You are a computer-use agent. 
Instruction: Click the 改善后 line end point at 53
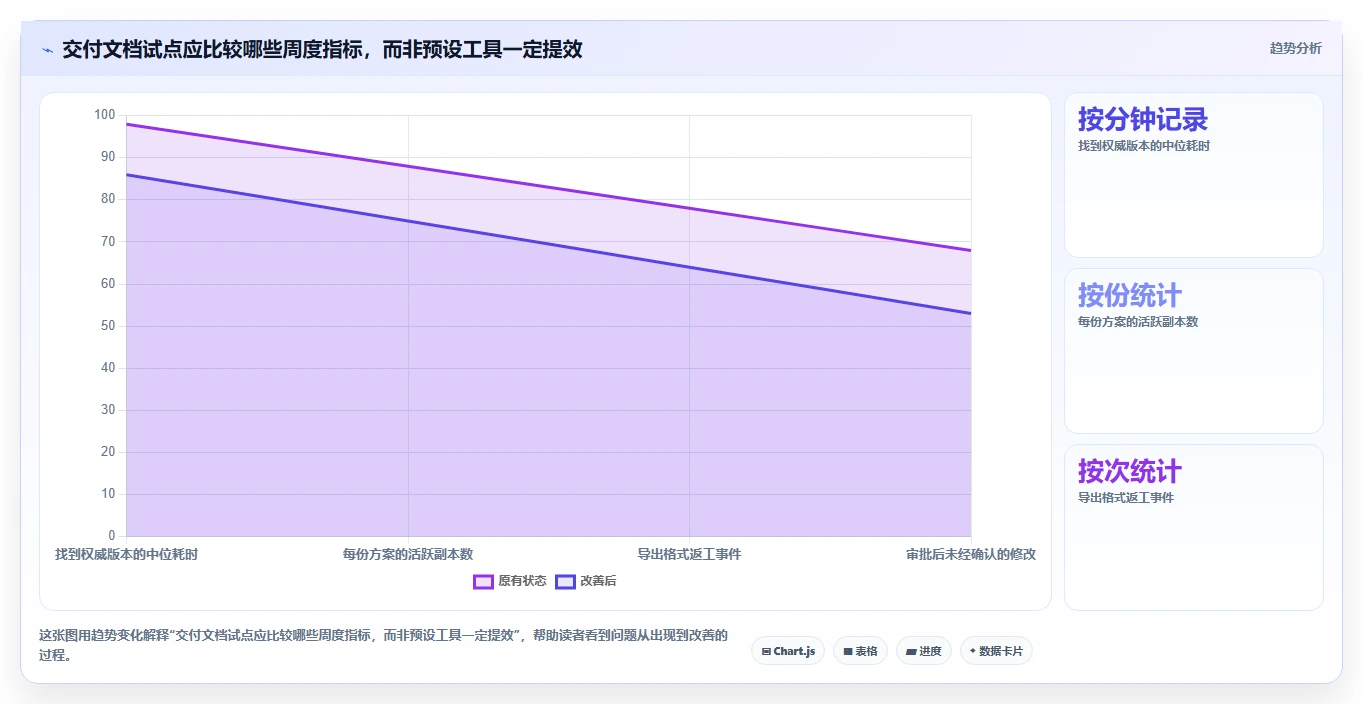tap(970, 313)
